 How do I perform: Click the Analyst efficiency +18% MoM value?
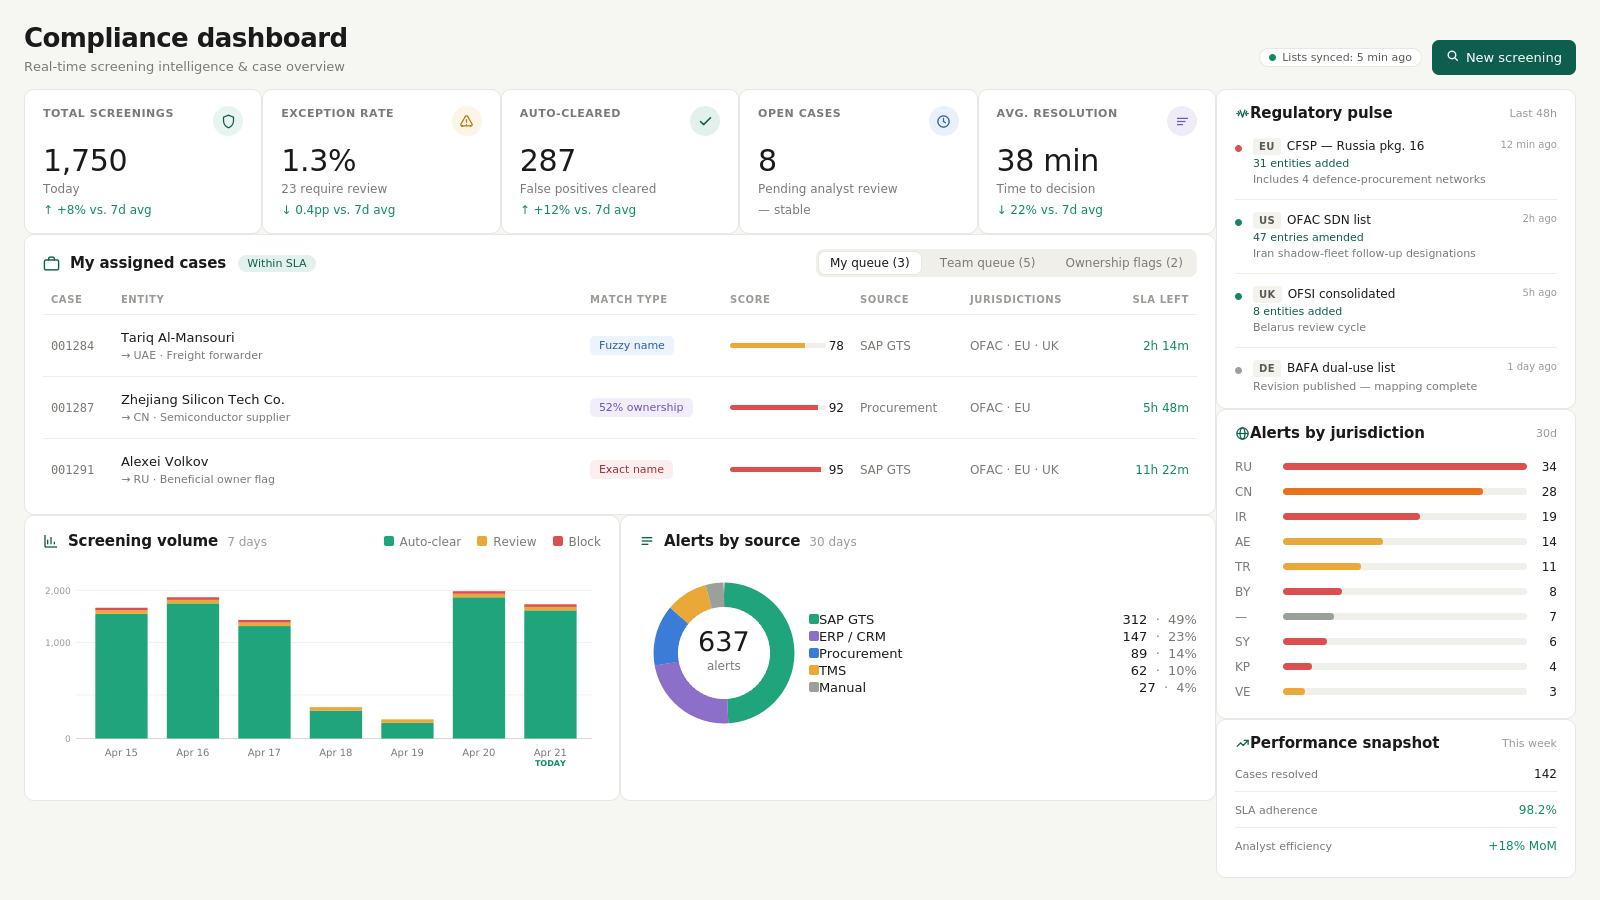pos(1522,846)
